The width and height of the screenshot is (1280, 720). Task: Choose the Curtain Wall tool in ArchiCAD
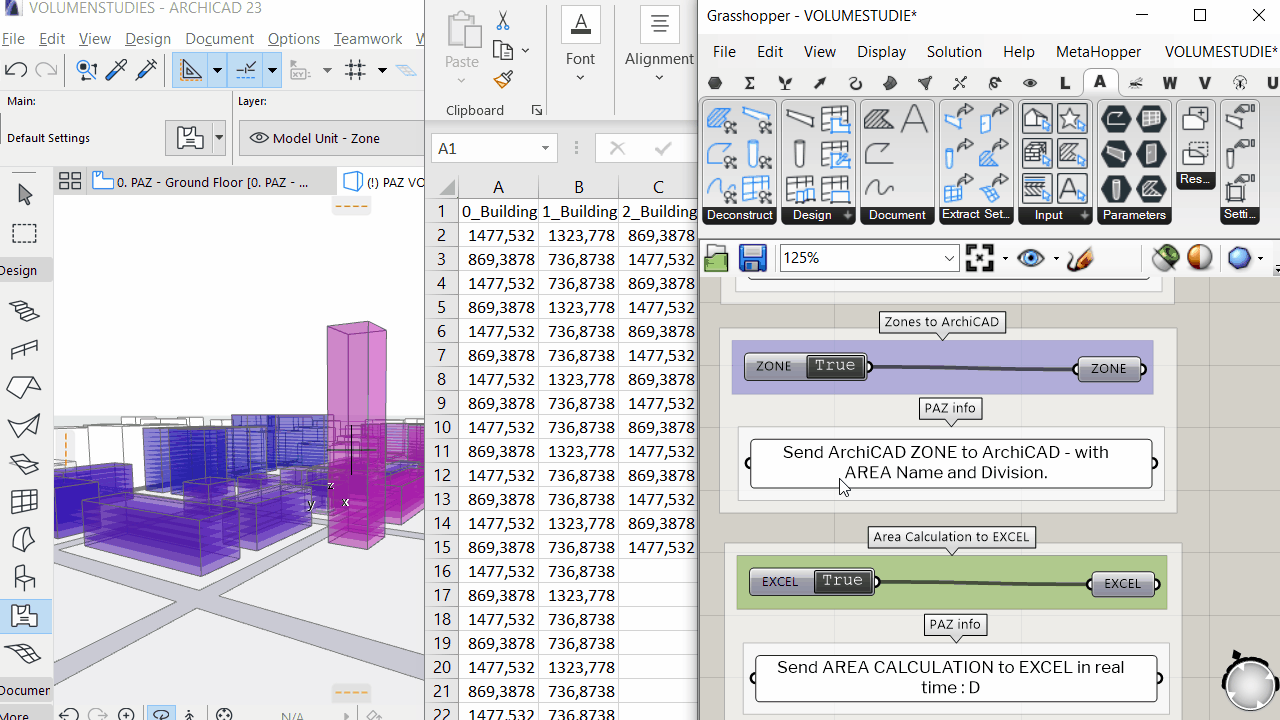(25, 502)
